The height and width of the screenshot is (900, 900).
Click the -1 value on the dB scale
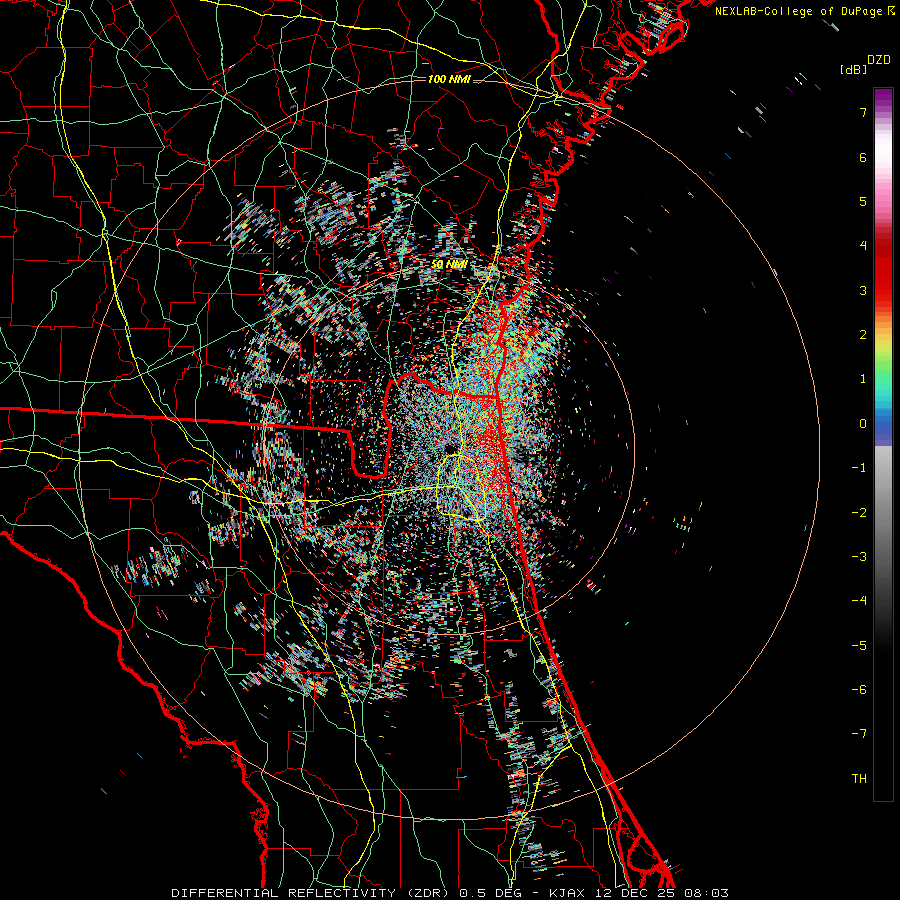point(859,468)
